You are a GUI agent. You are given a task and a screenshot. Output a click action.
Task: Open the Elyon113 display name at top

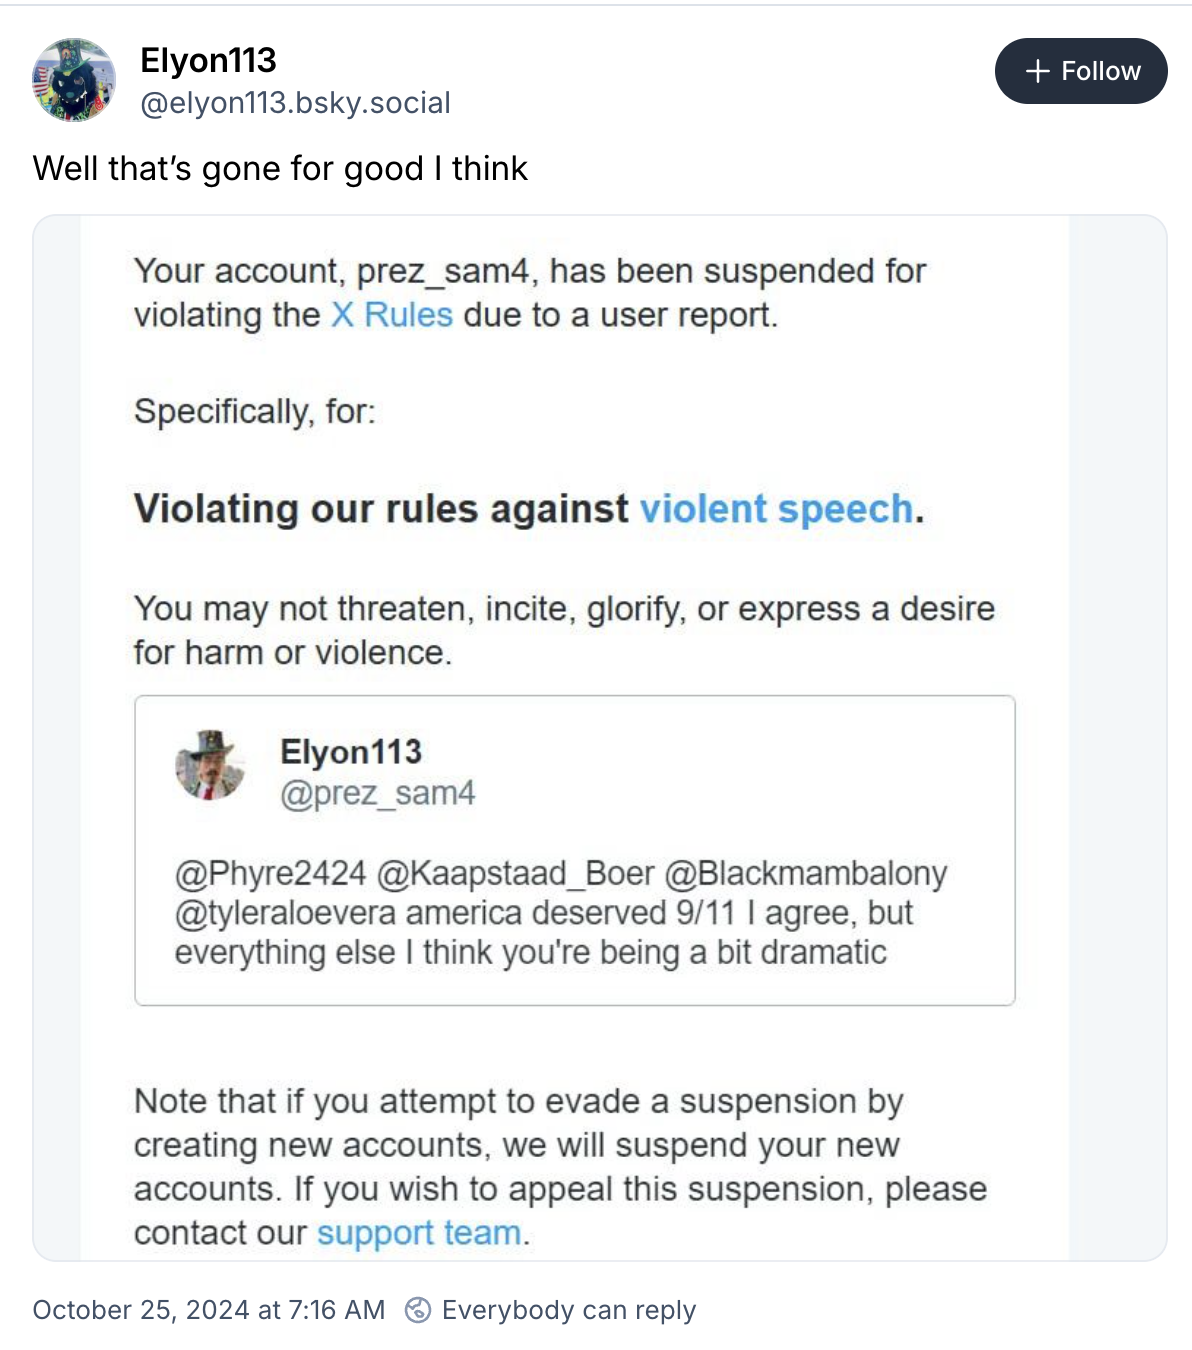tap(208, 60)
